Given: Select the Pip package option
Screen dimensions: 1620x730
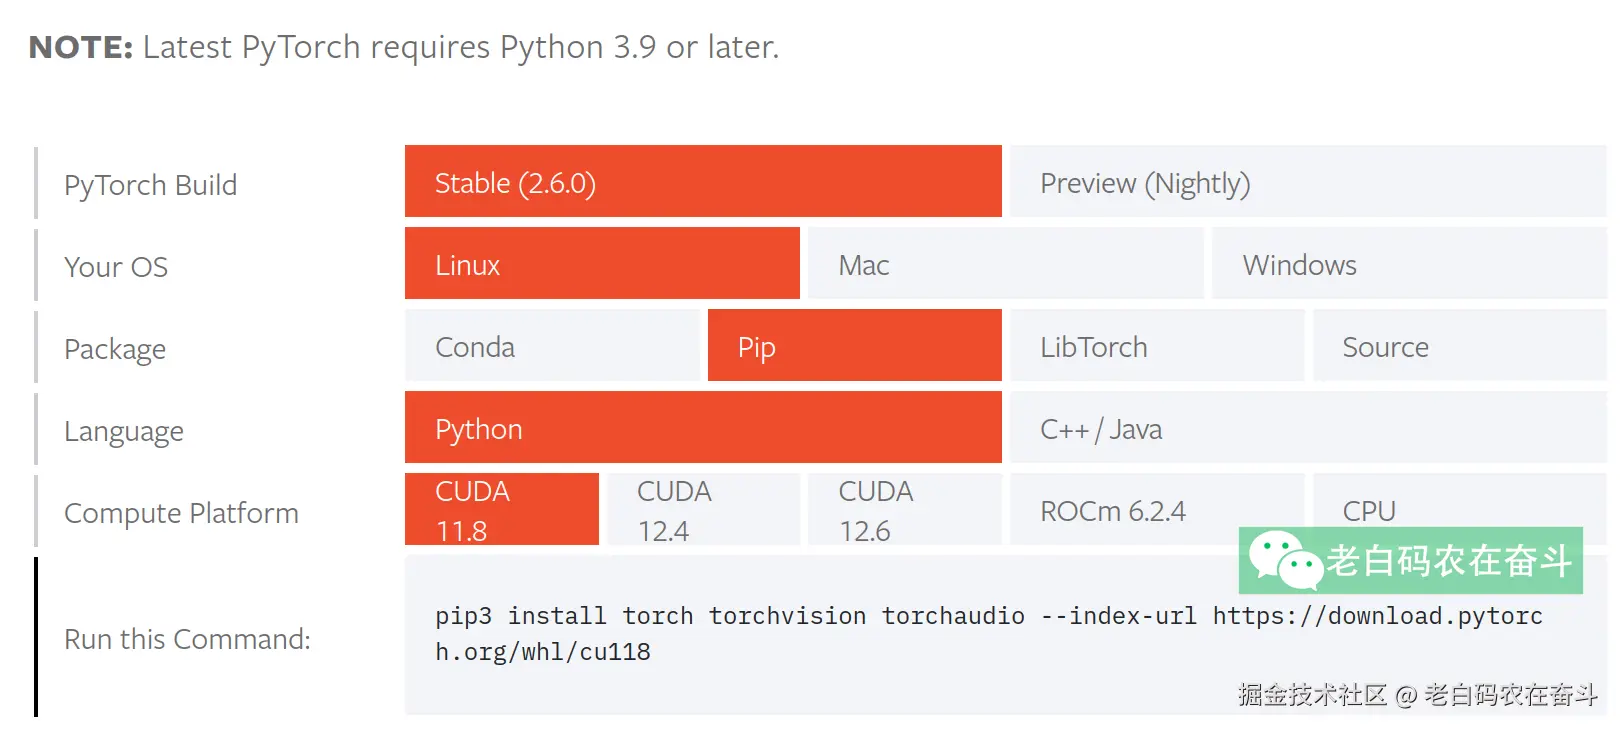Looking at the screenshot, I should point(854,346).
